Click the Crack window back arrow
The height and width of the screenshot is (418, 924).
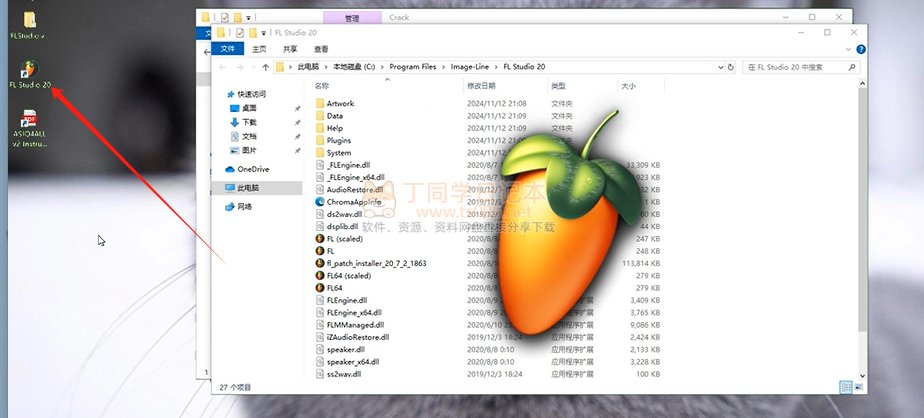[x=207, y=52]
